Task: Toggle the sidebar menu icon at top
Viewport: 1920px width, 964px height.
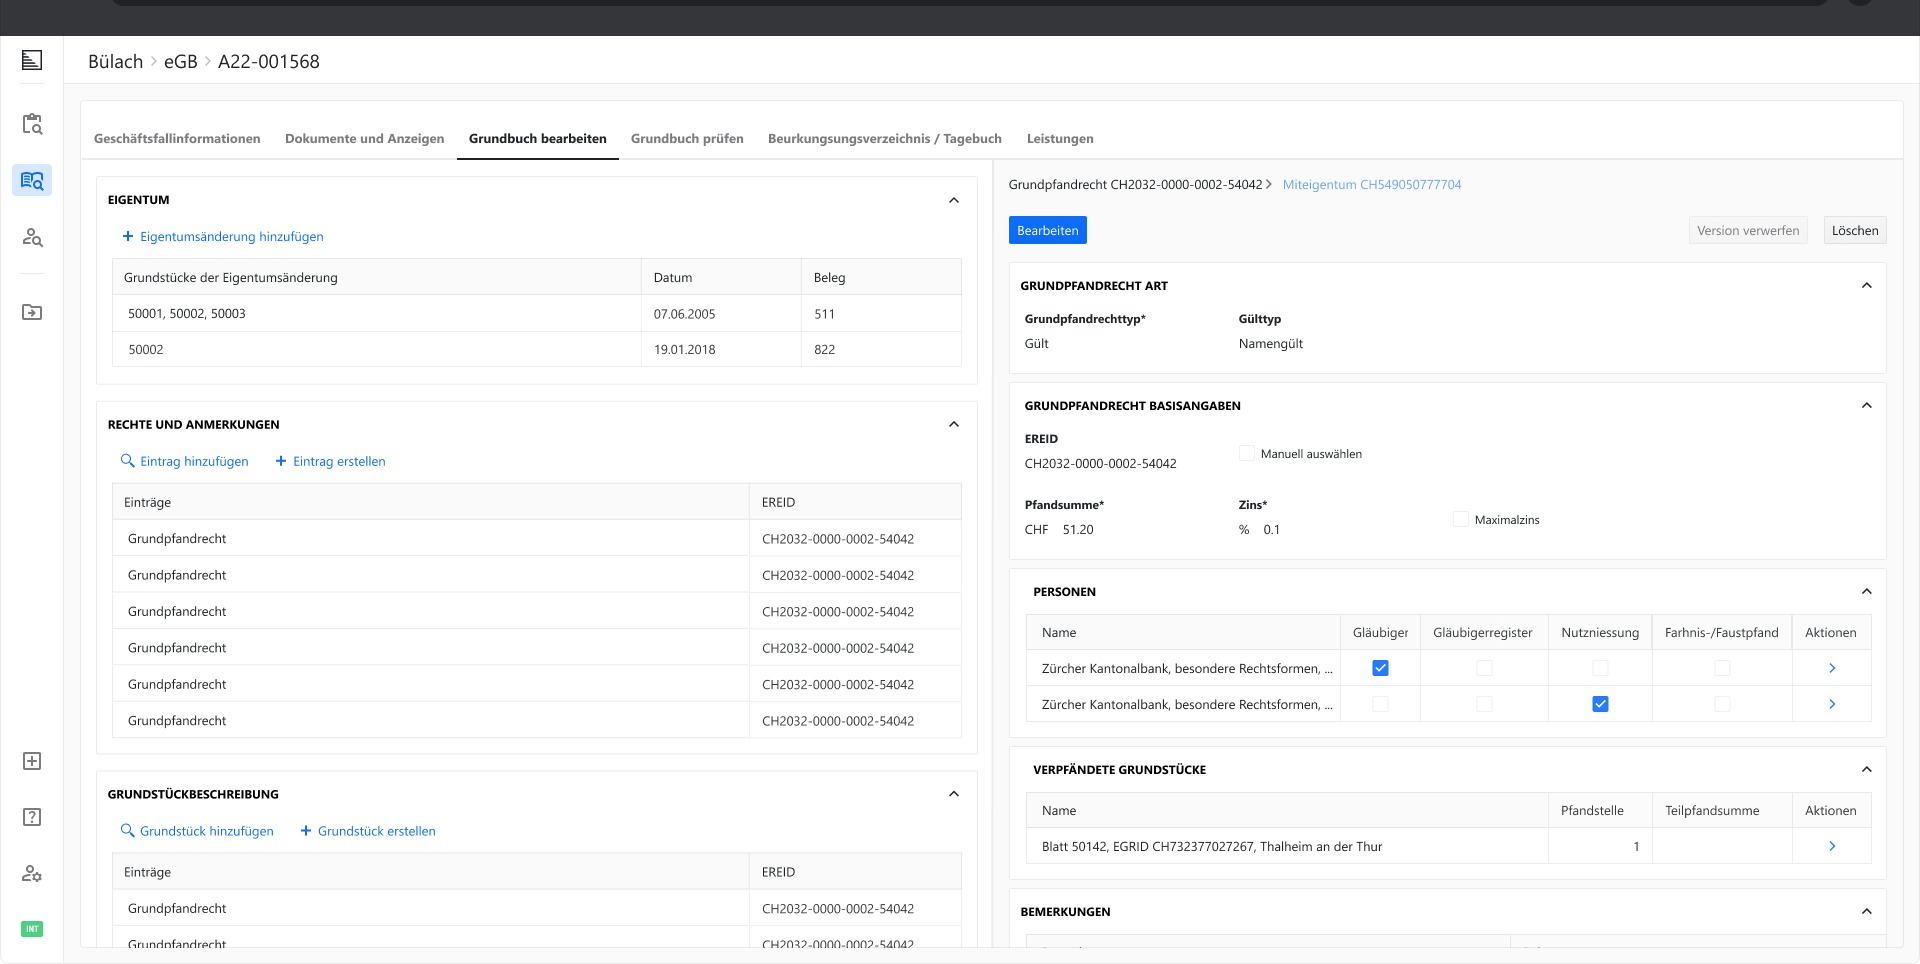Action: [32, 61]
